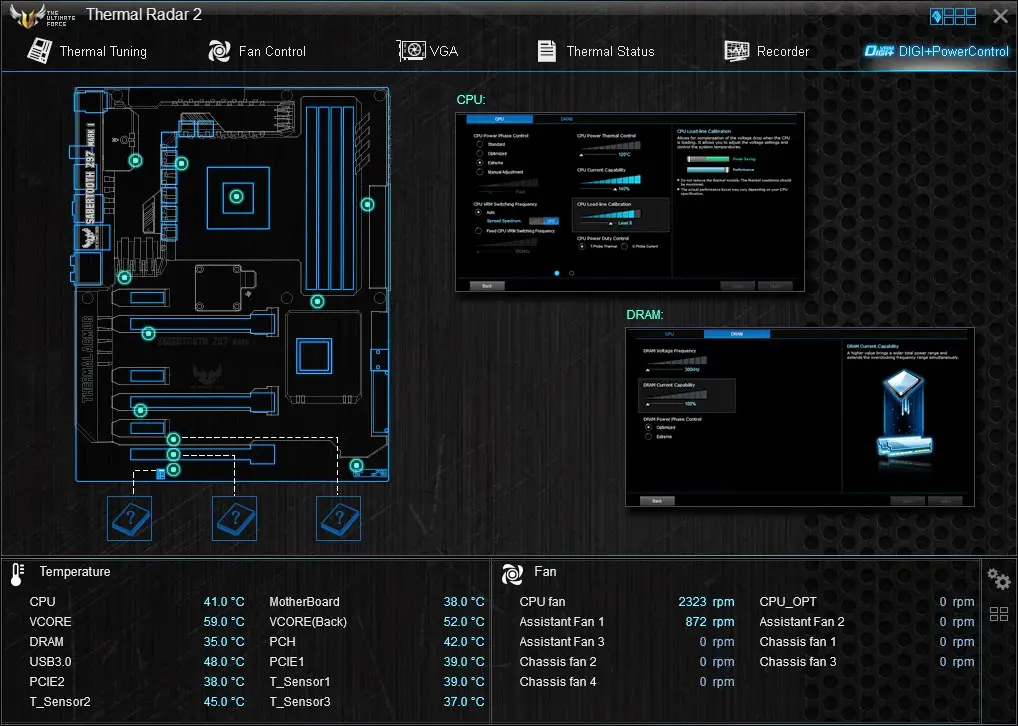Open the CPU power settings preview
The height and width of the screenshot is (726, 1018).
click(x=630, y=202)
